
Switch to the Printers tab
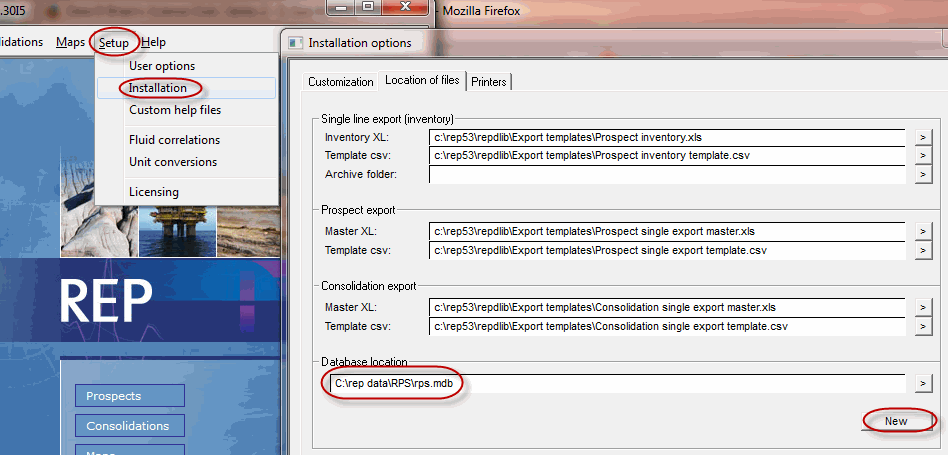(x=489, y=82)
